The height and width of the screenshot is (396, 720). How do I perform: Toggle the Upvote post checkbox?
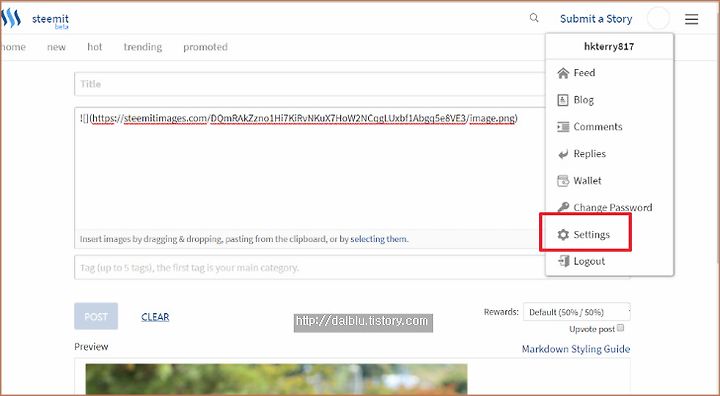(620, 328)
